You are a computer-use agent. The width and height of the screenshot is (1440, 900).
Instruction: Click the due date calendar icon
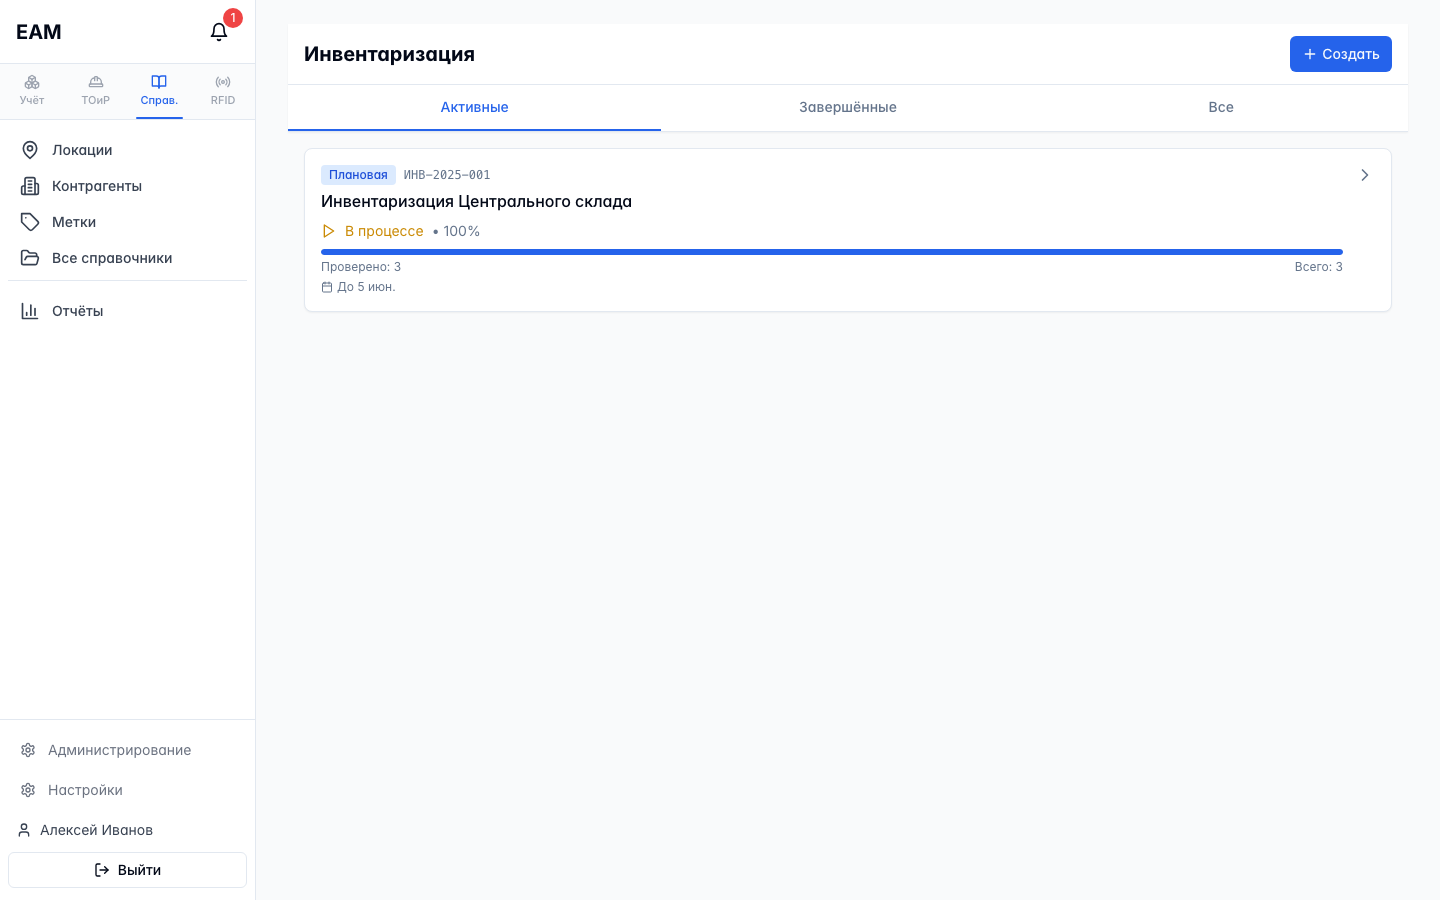pyautogui.click(x=327, y=287)
